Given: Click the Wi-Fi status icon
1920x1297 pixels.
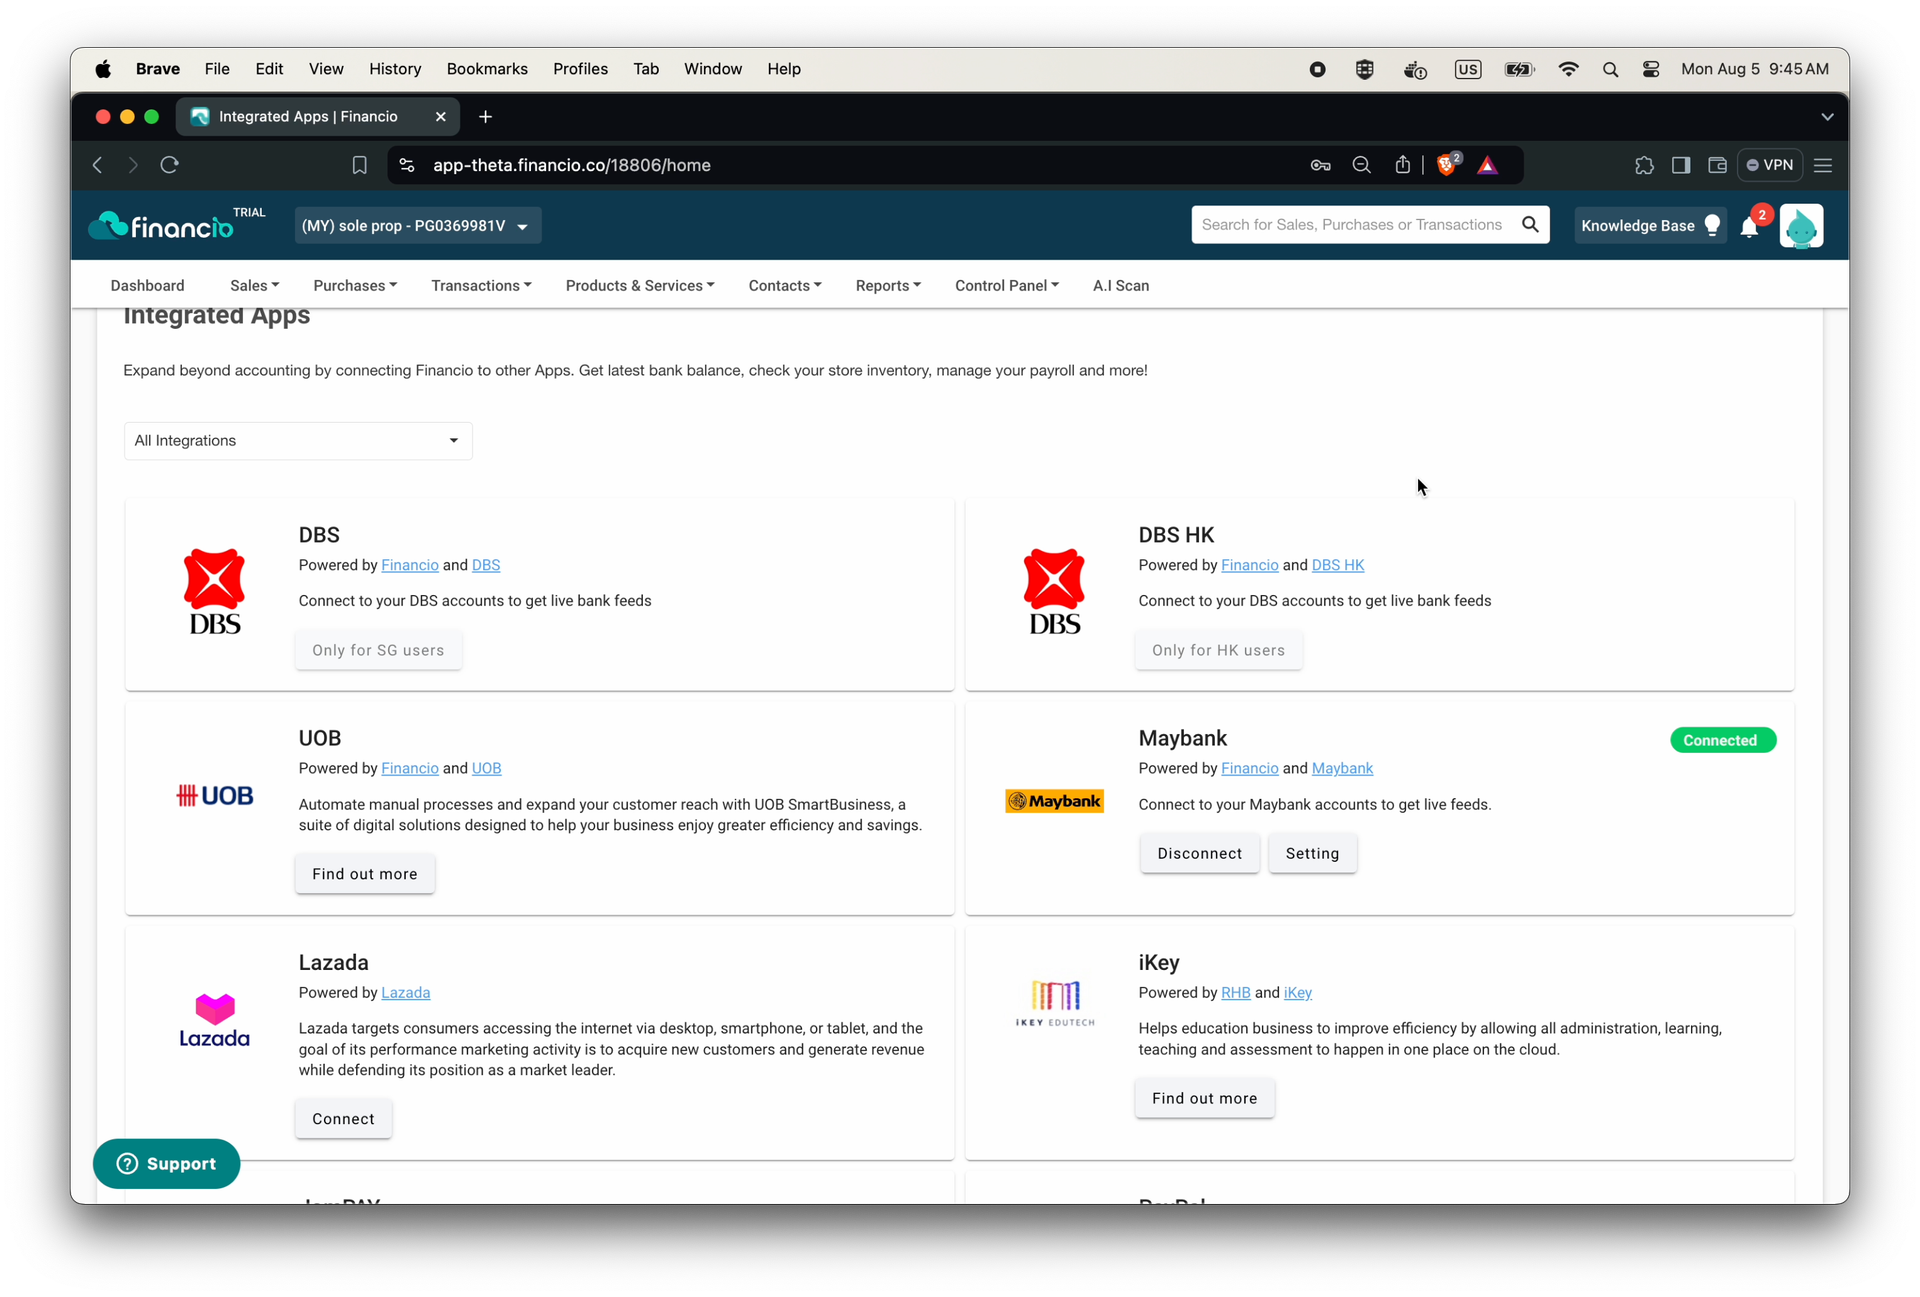Looking at the screenshot, I should click(x=1568, y=69).
